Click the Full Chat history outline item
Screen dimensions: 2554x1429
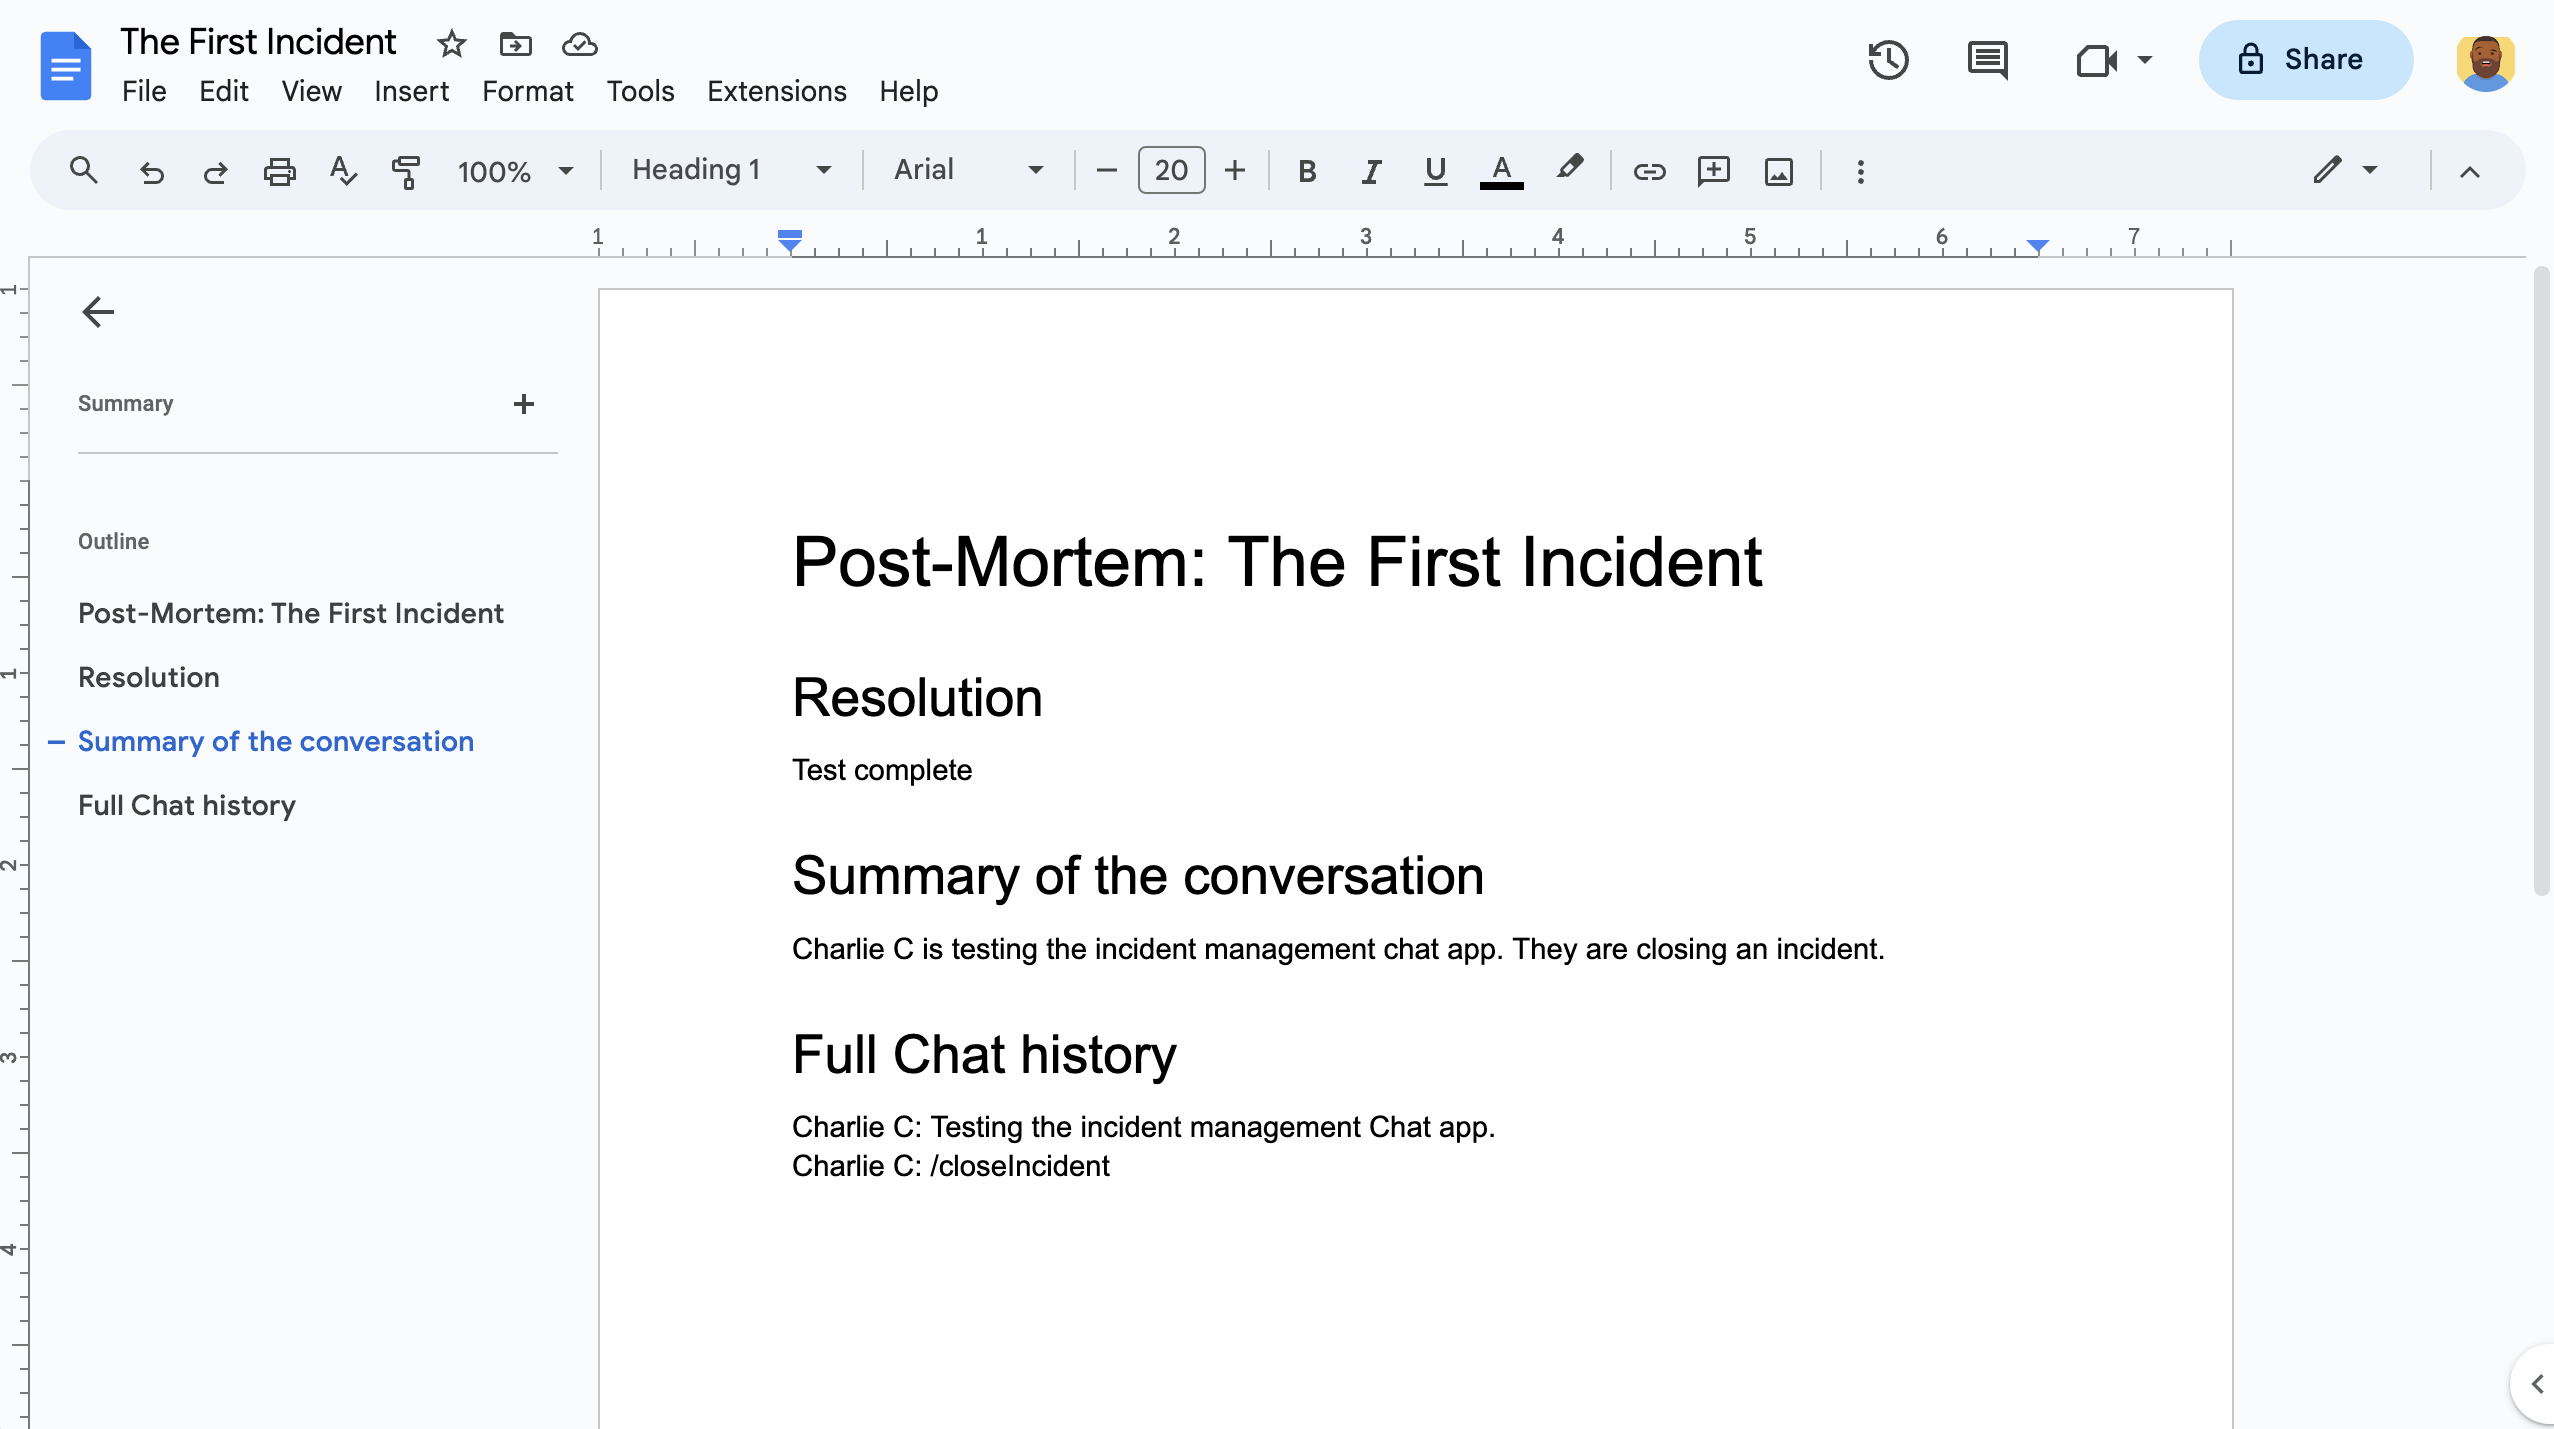coord(186,805)
